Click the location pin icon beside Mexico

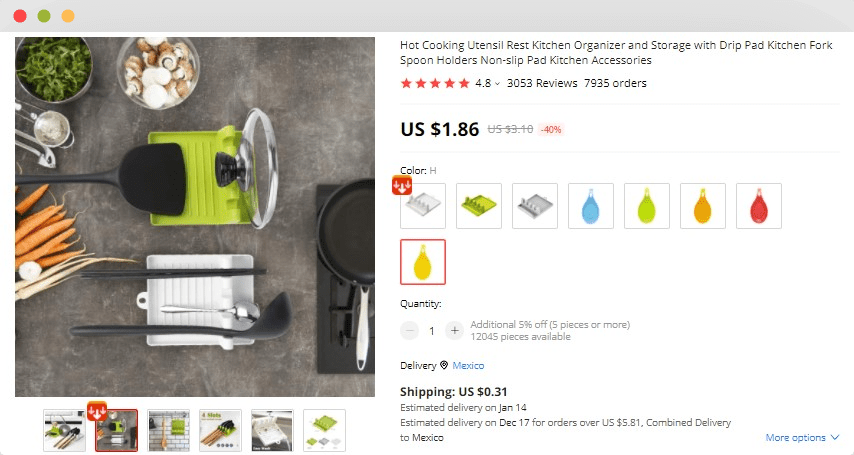pos(444,365)
